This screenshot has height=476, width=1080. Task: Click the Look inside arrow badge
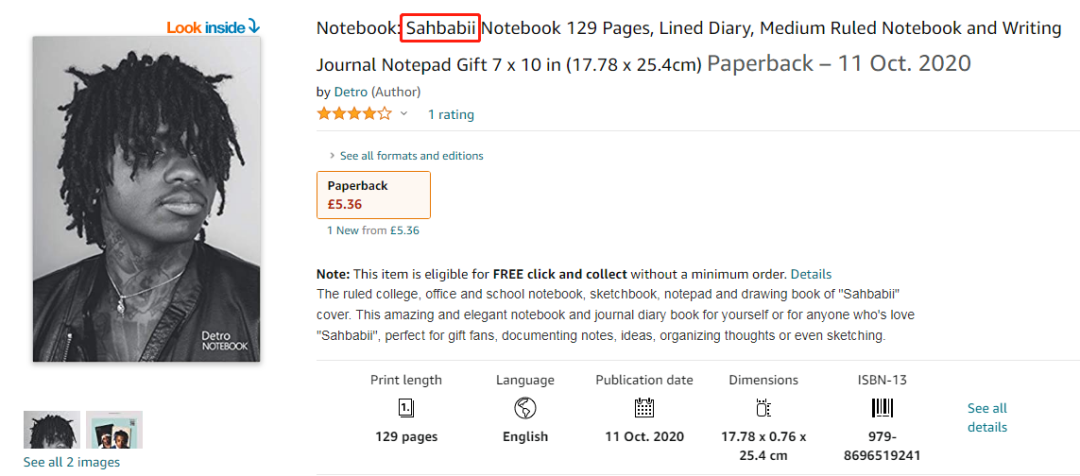coord(213,27)
